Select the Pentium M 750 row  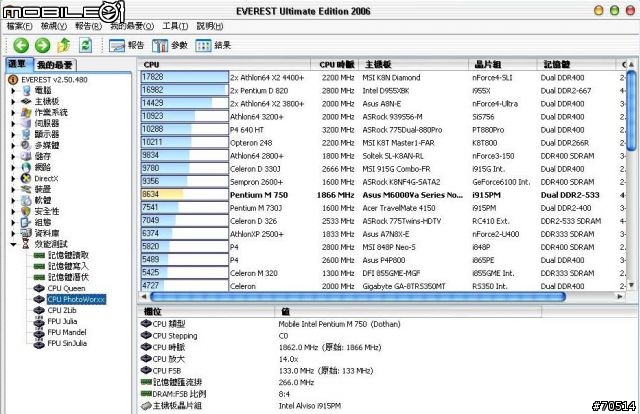[x=382, y=195]
